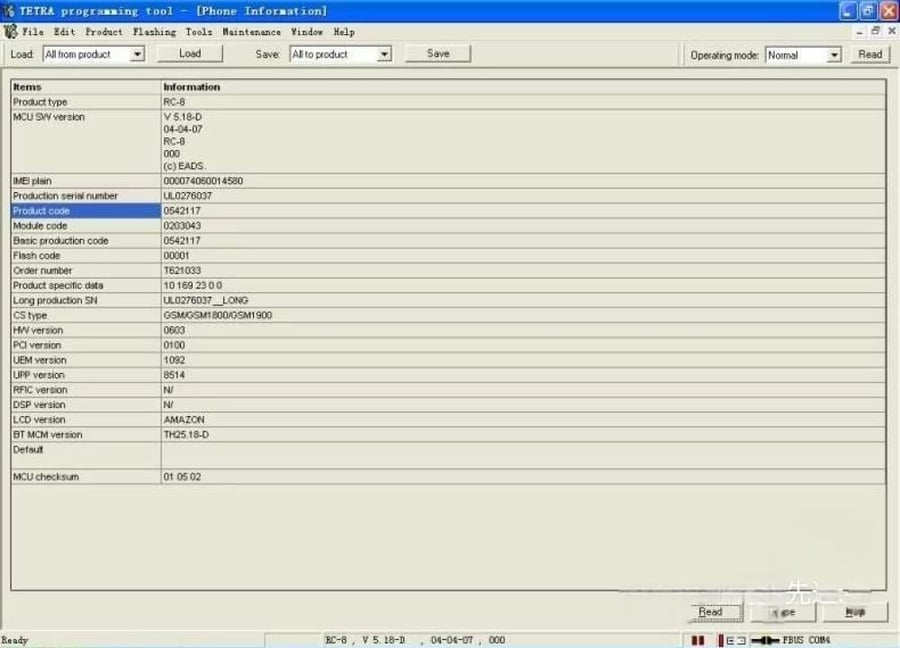Viewport: 900px width, 648px height.
Task: Open the Maintenance menu
Action: point(251,32)
